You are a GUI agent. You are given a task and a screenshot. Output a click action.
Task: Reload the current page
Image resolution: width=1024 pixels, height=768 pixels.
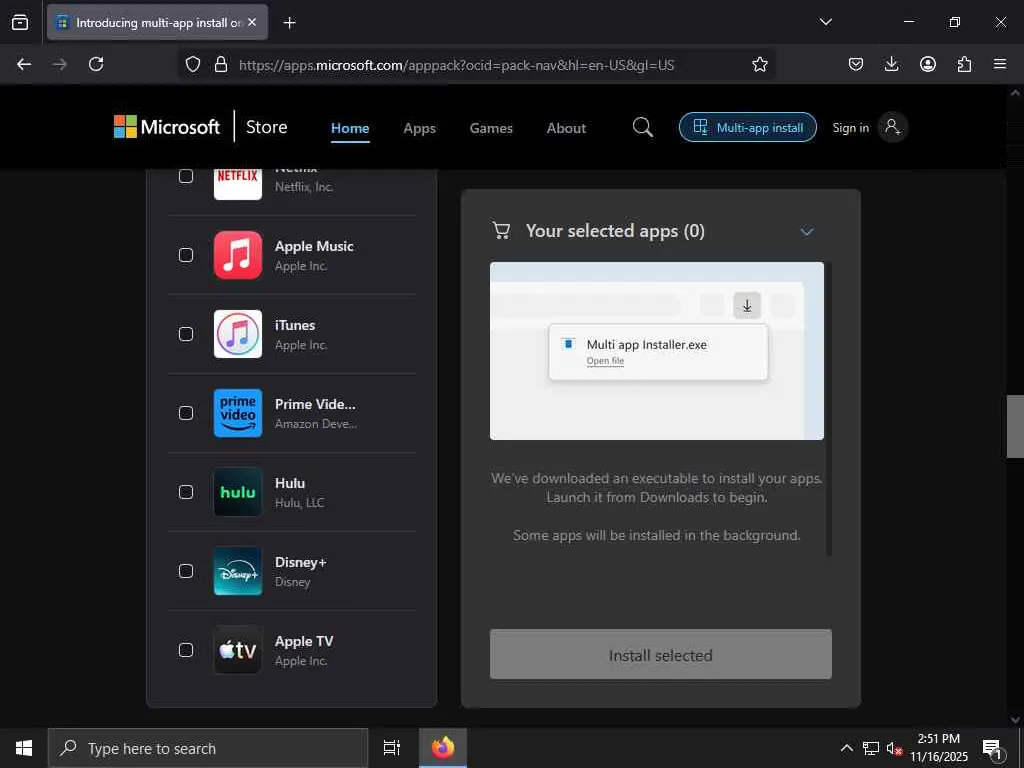tap(96, 64)
